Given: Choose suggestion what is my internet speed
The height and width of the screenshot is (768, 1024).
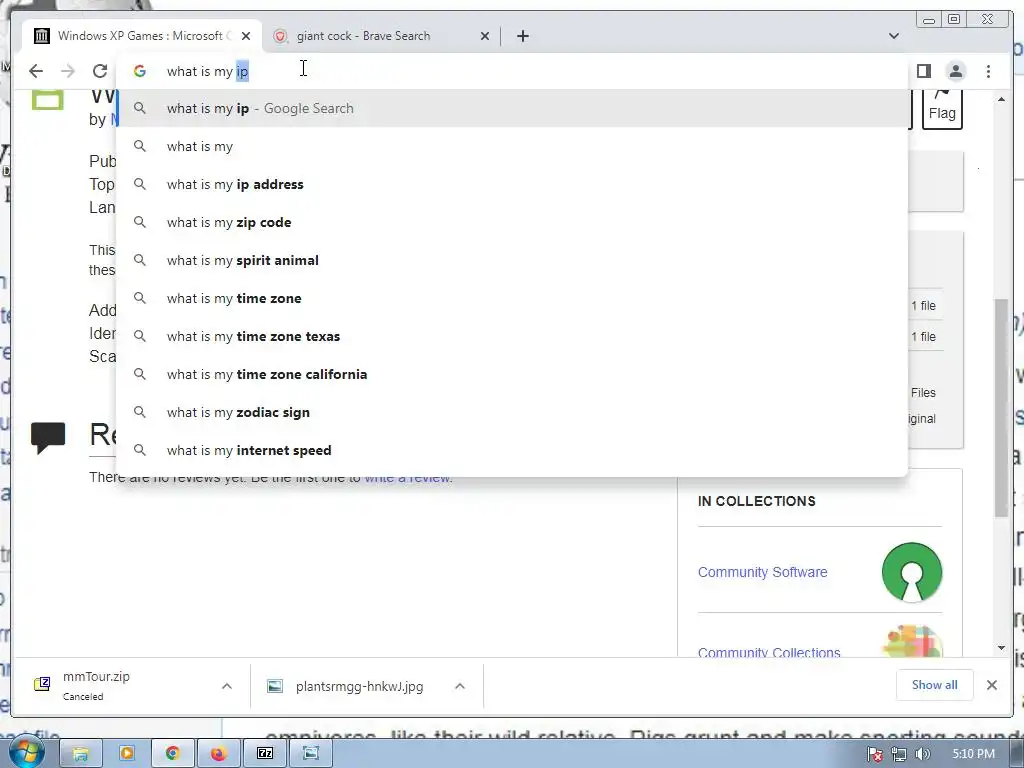Looking at the screenshot, I should tap(512, 450).
